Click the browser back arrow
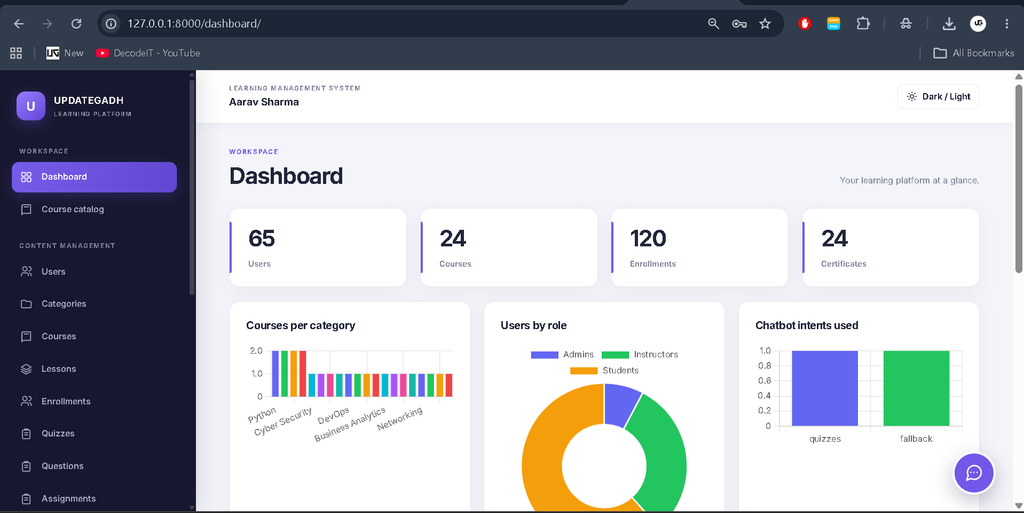 point(19,23)
